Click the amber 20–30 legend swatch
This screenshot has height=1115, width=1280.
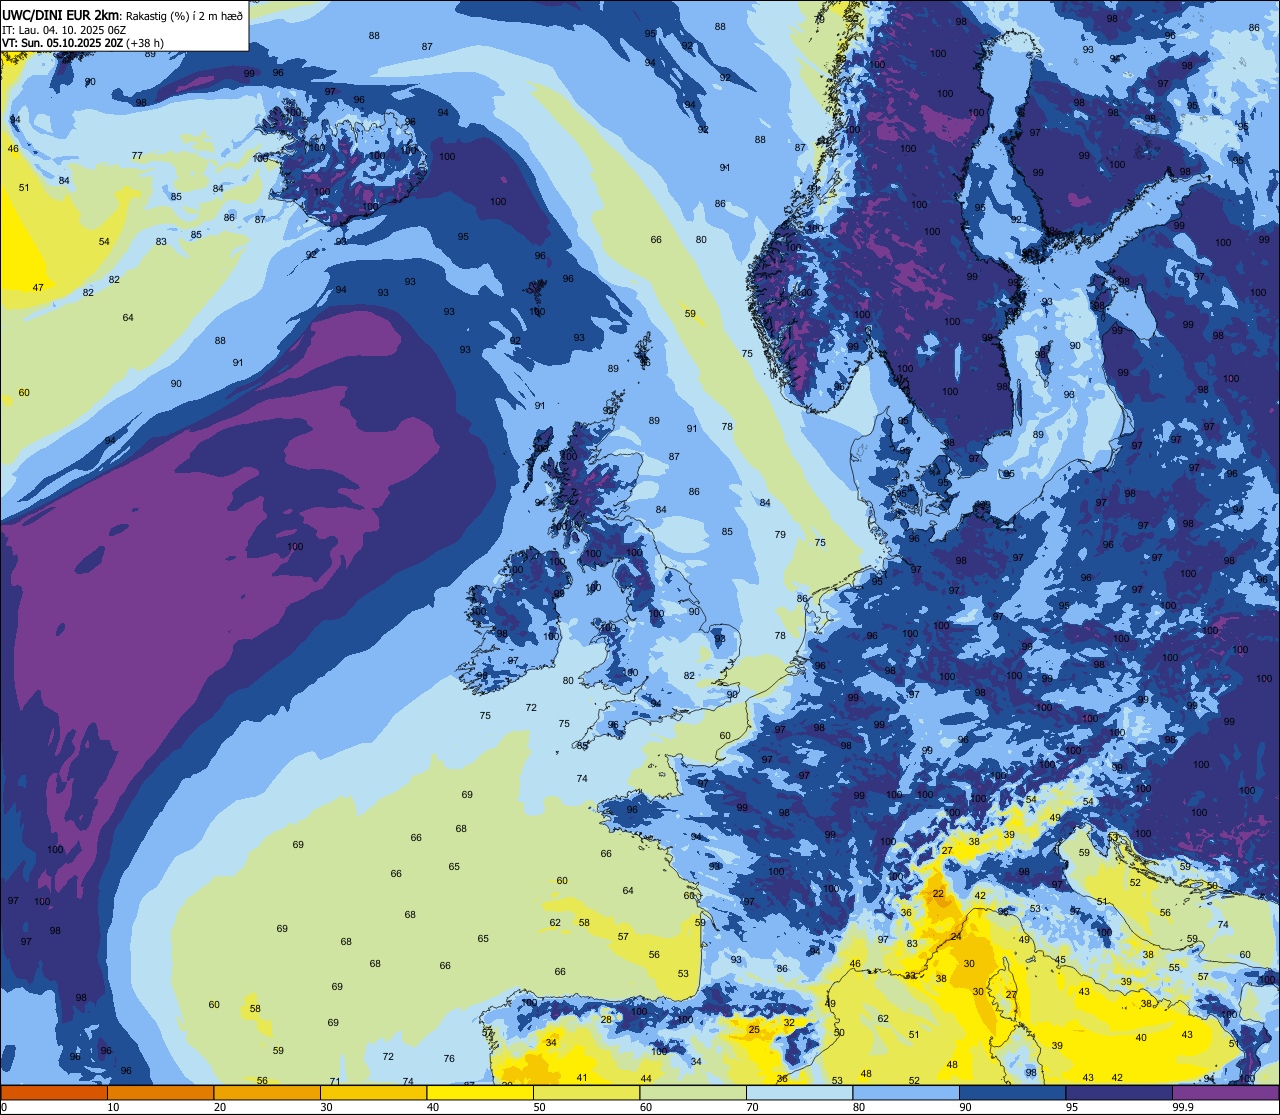point(267,1092)
